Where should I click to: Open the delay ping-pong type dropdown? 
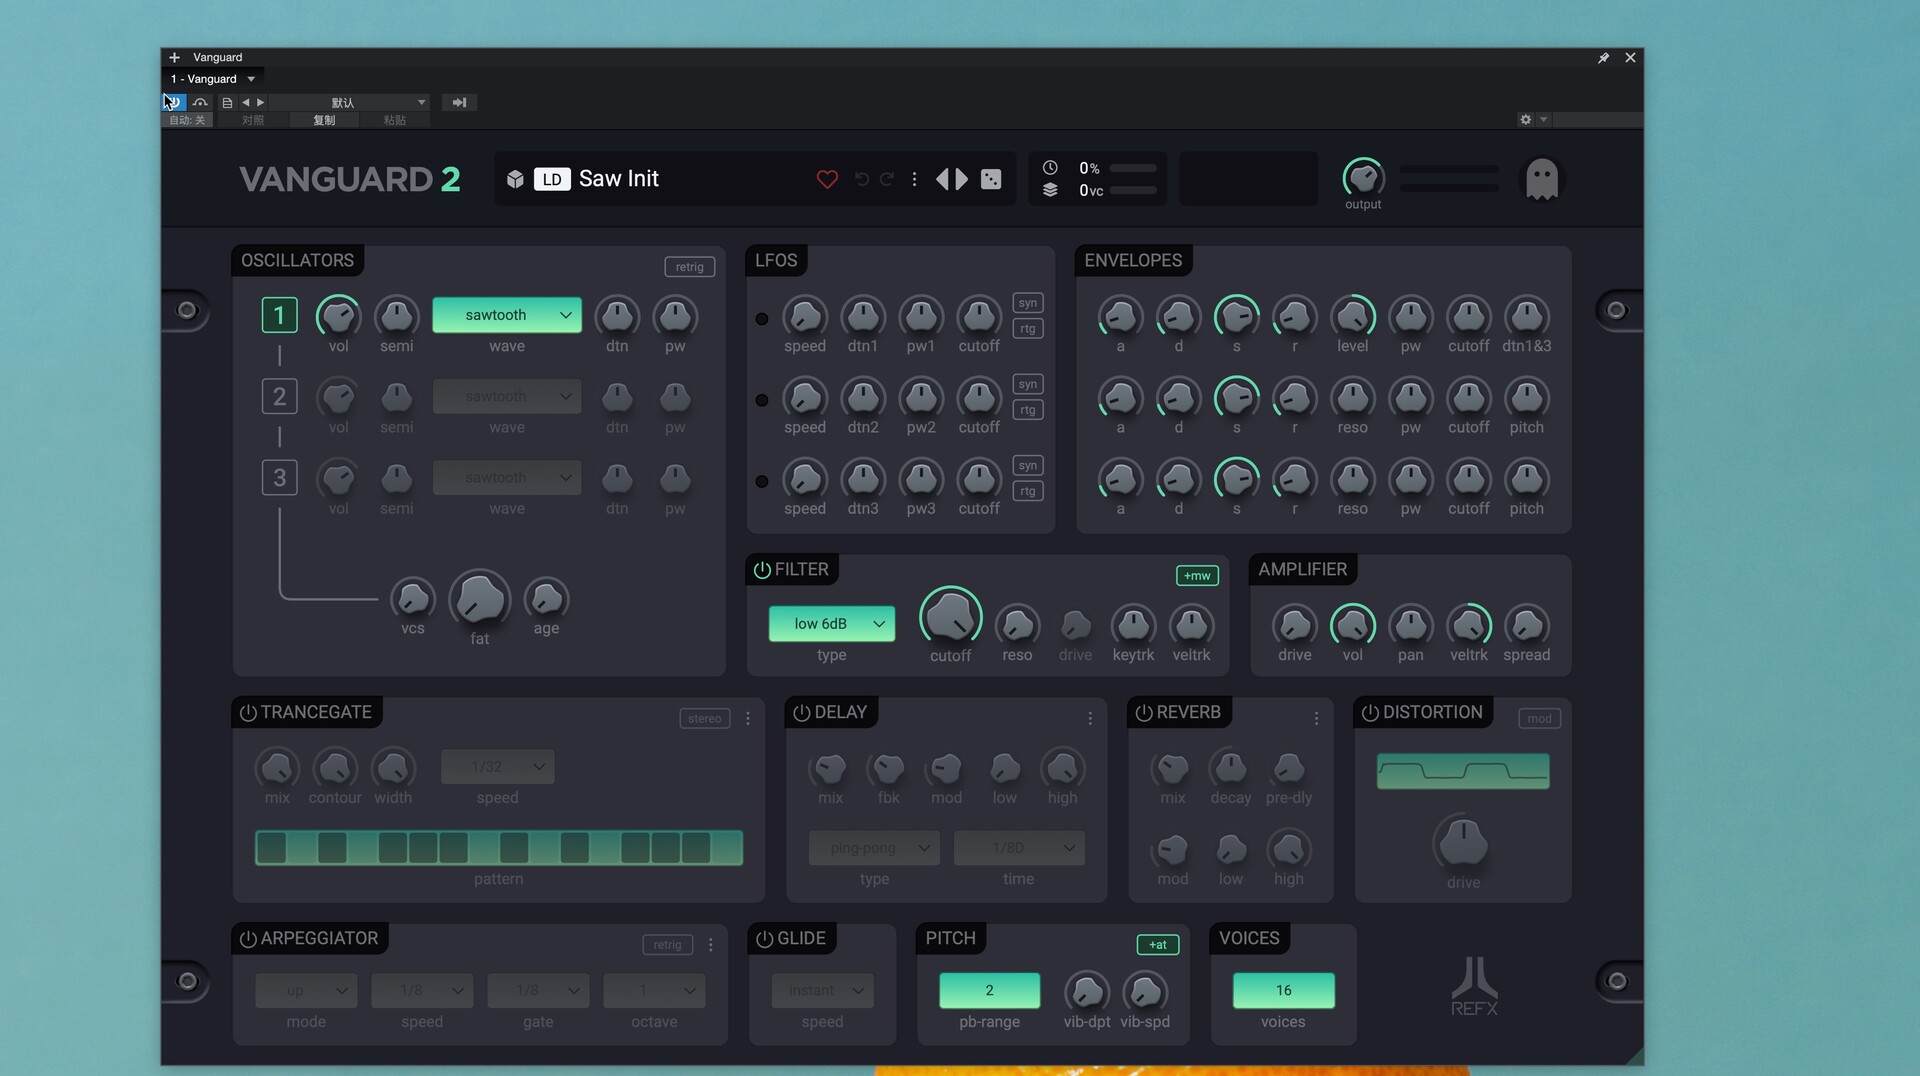pos(874,848)
